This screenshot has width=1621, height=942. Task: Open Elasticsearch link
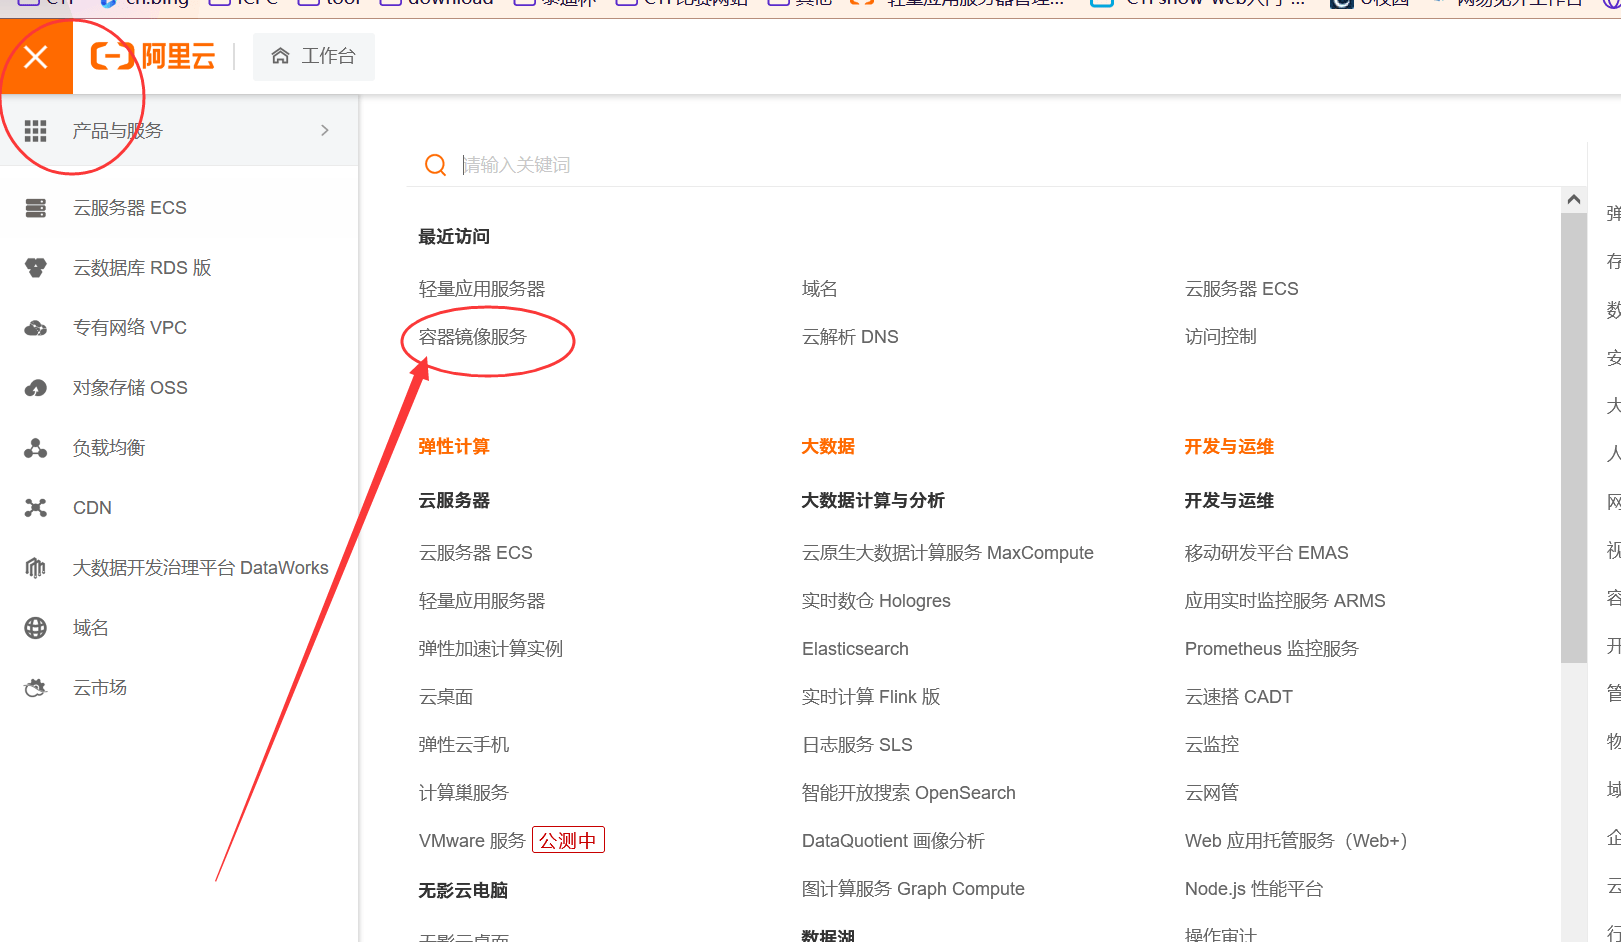[x=855, y=649]
